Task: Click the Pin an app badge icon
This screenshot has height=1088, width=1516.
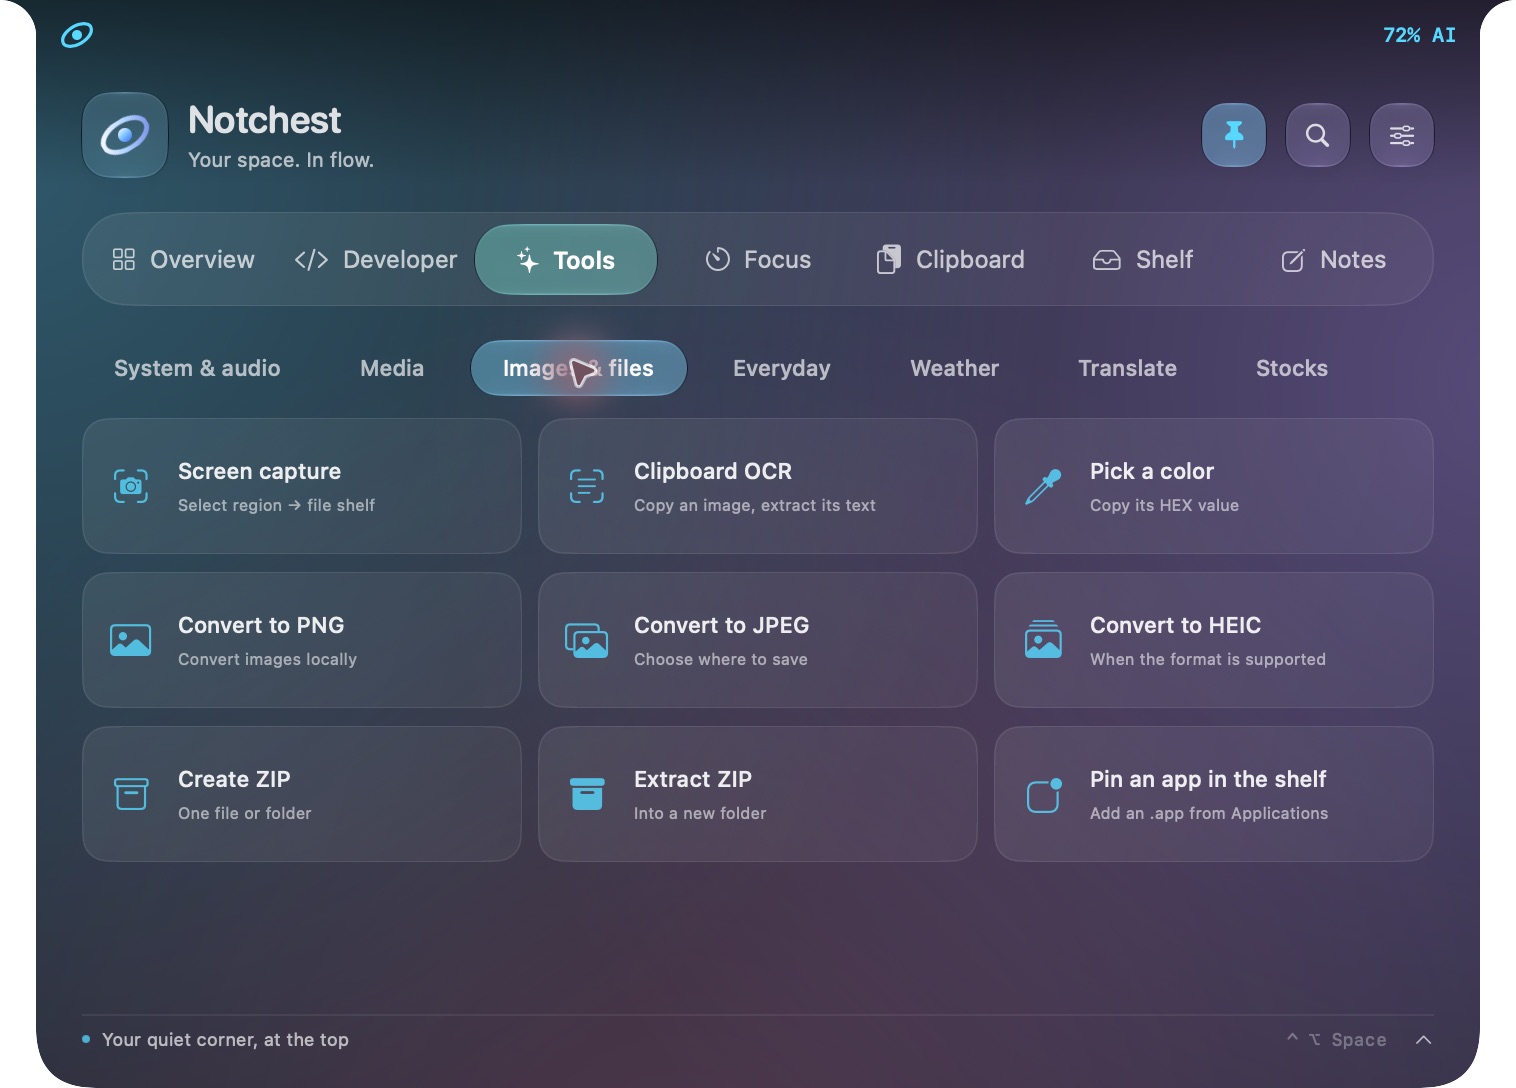Action: [1044, 795]
